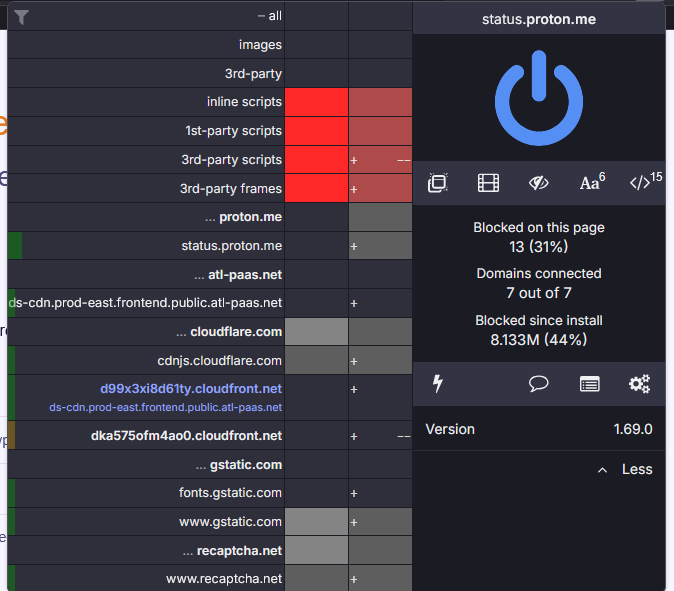Collapse panel with the Less chevron

(x=623, y=469)
